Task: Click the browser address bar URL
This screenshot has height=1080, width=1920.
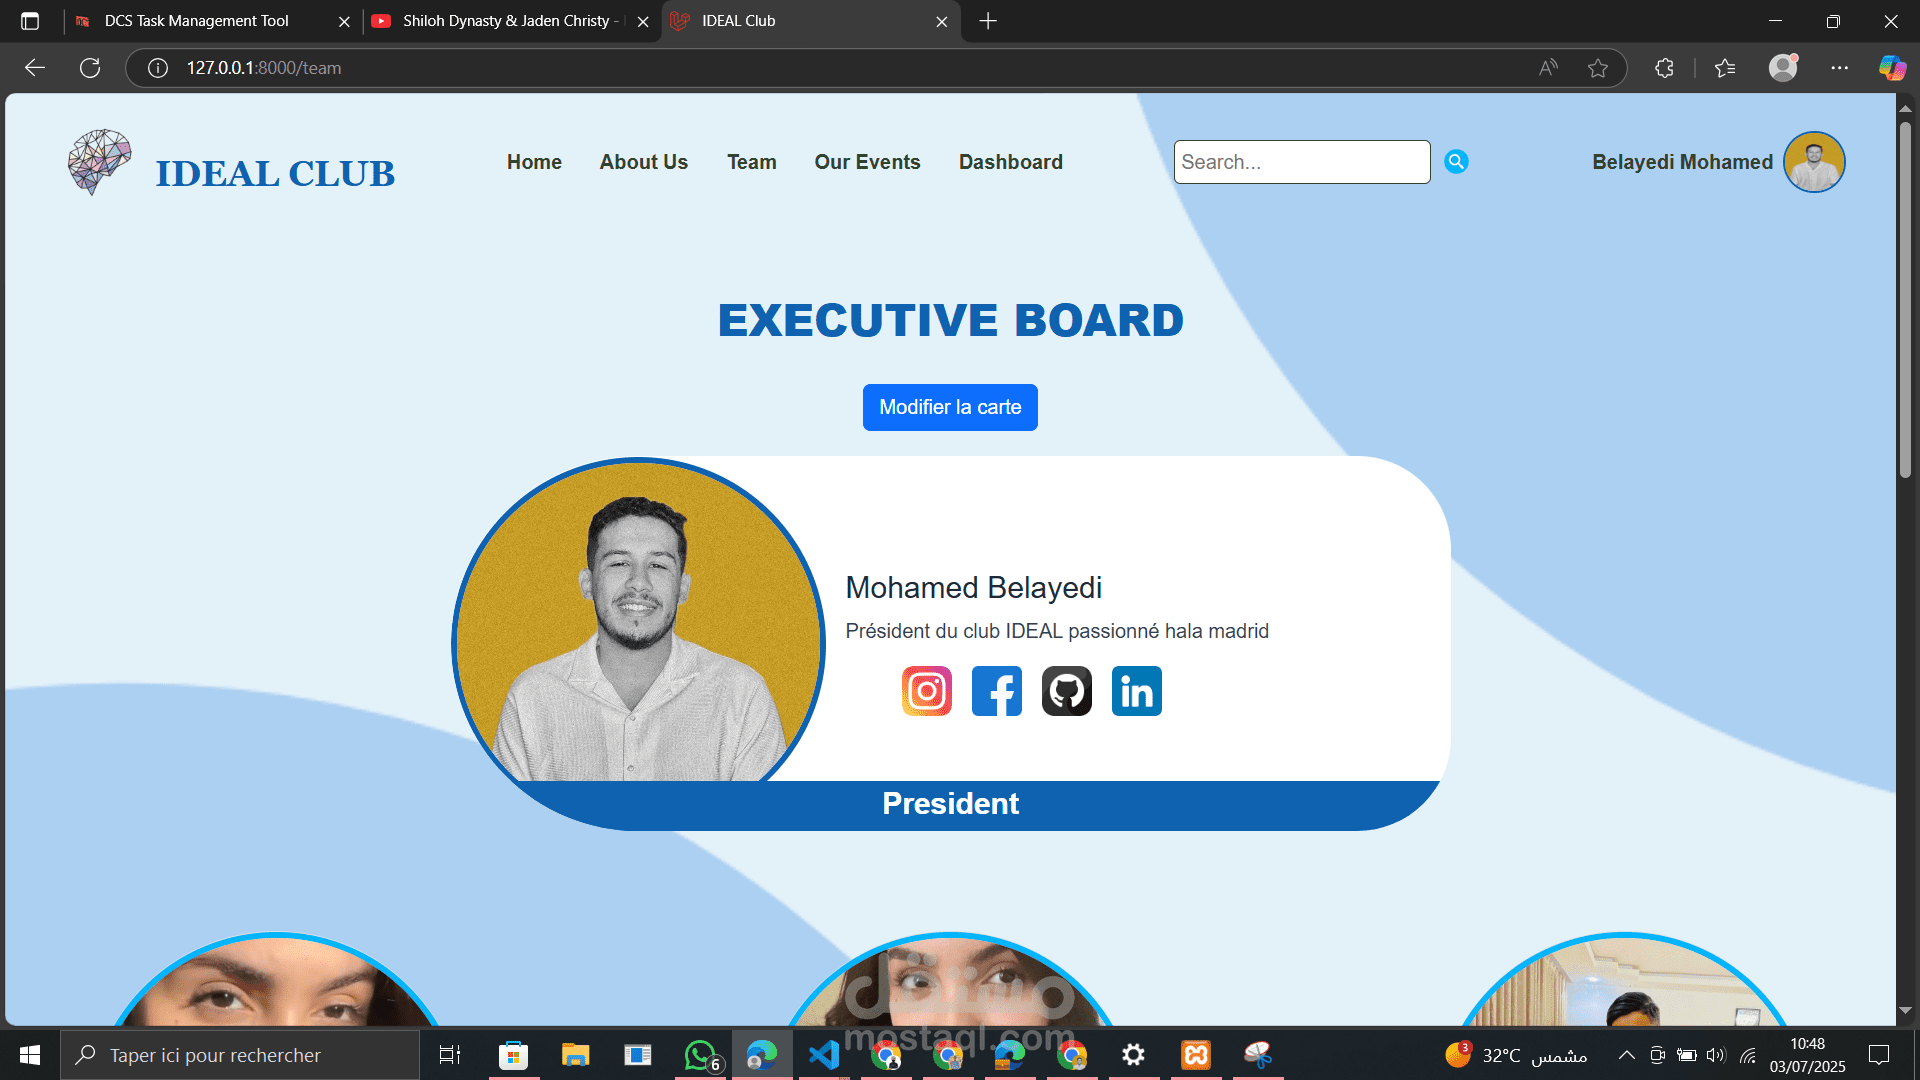Action: 264,68
